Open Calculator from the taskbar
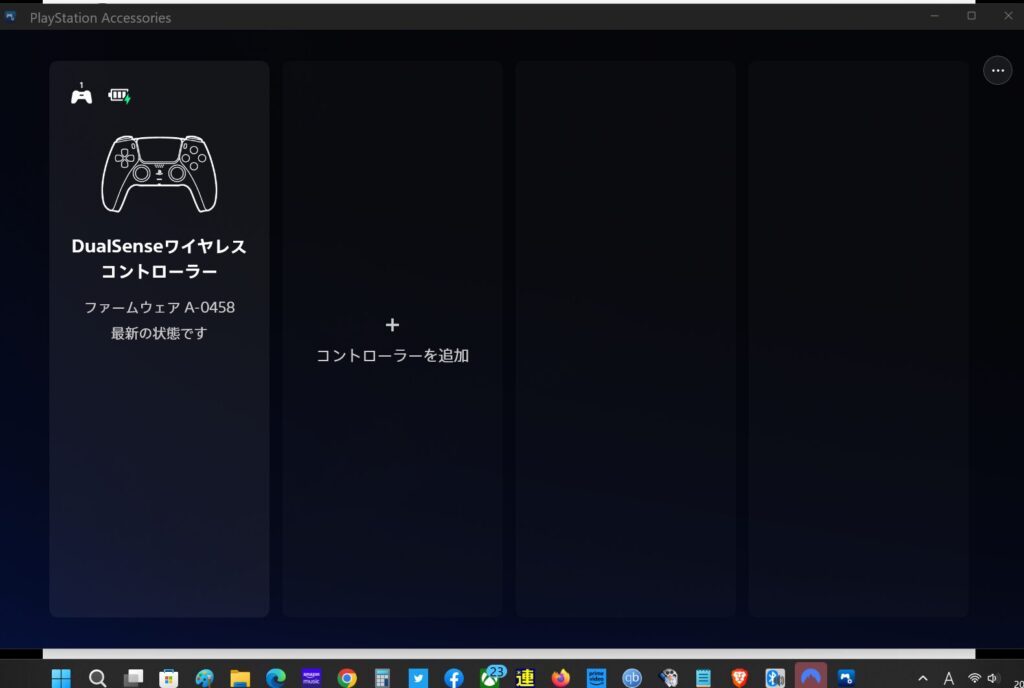 (x=382, y=678)
